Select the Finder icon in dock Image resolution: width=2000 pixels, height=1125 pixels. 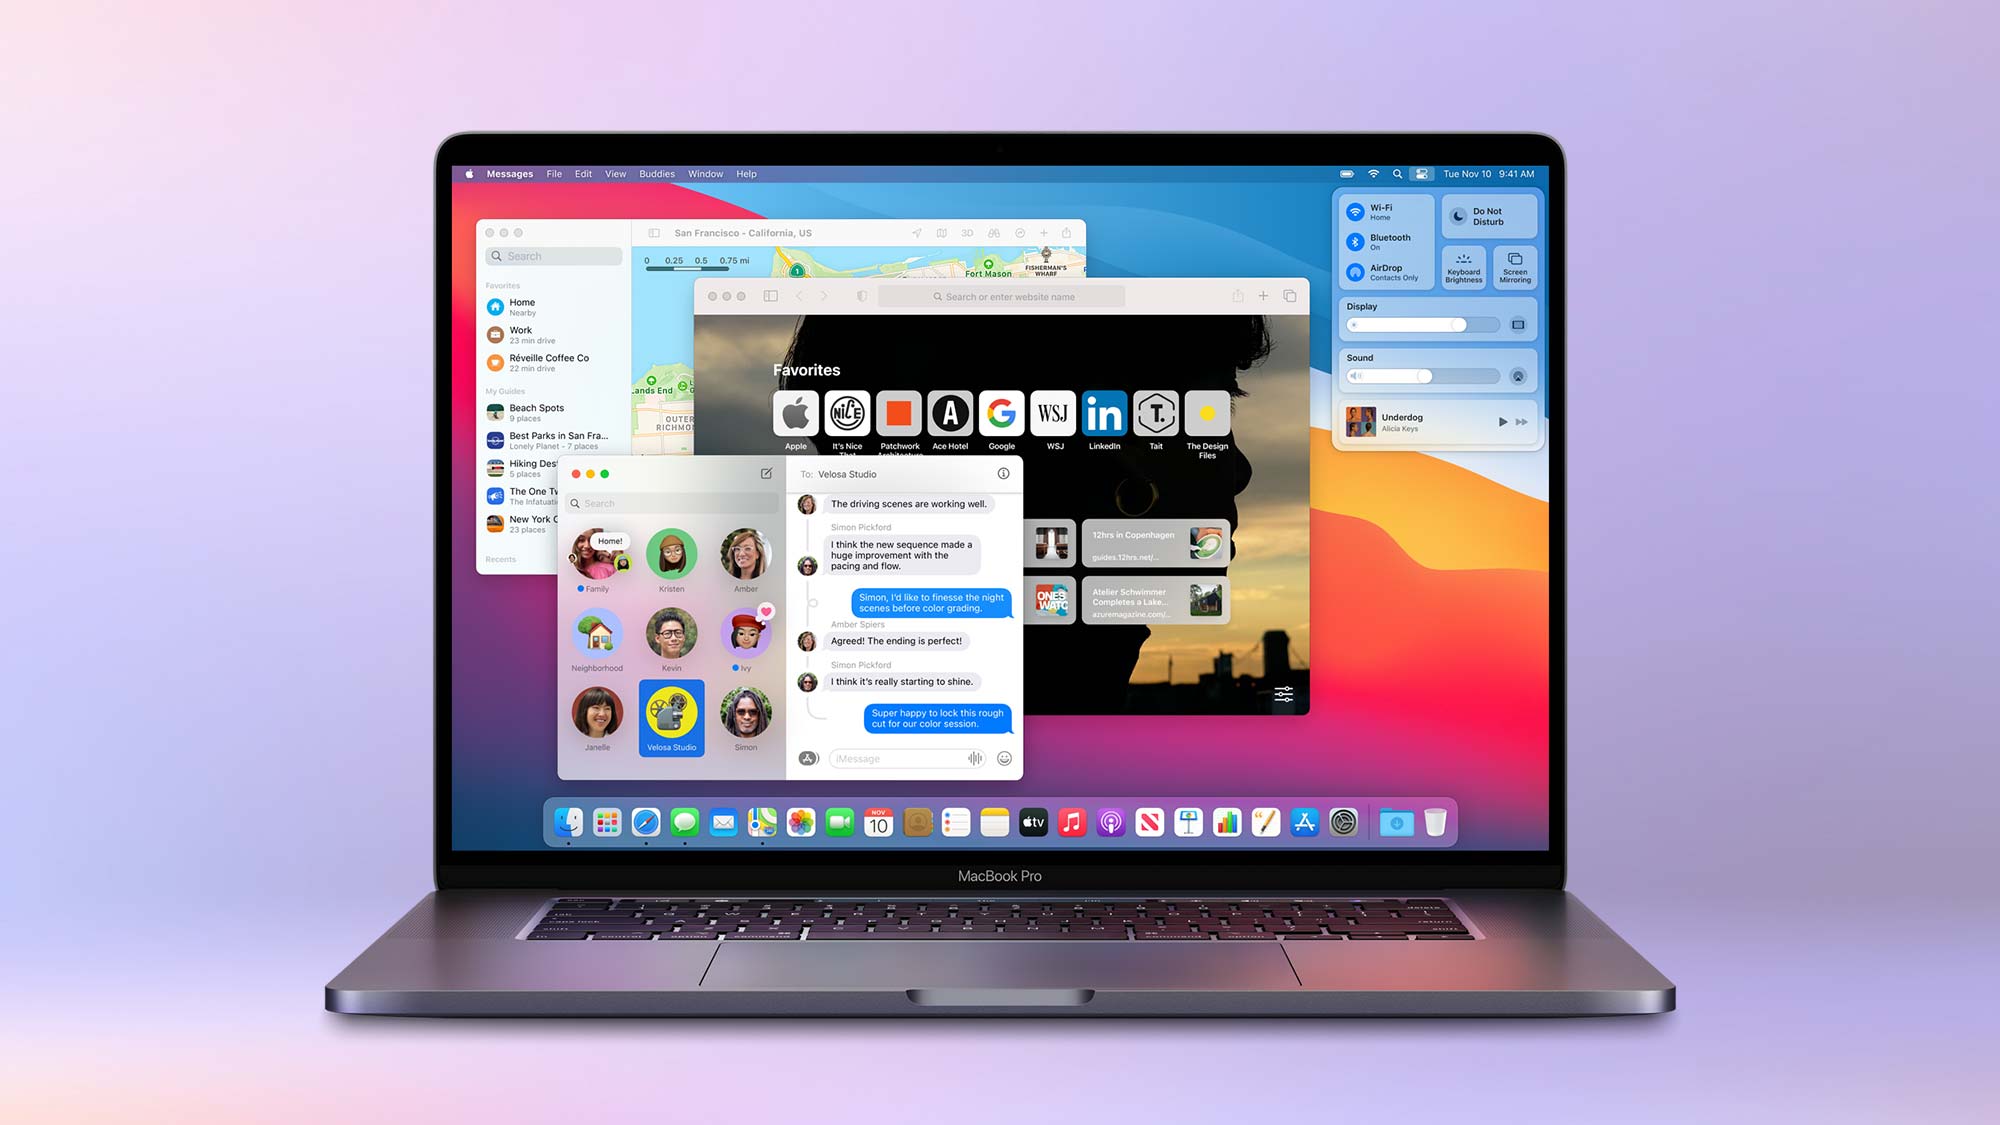click(x=567, y=823)
